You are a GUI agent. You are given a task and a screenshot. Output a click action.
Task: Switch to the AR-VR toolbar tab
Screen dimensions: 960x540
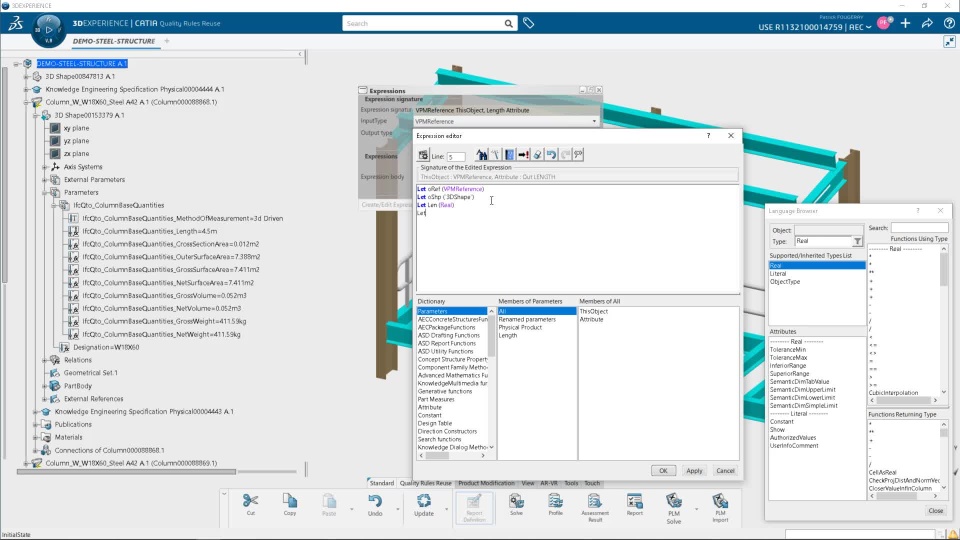pos(549,483)
